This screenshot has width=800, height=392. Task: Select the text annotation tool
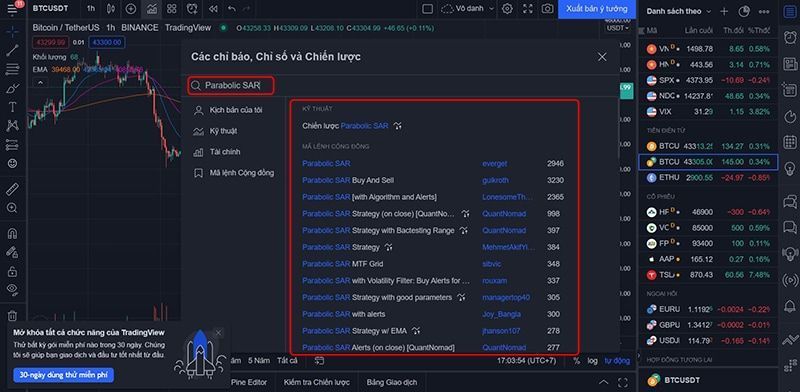click(x=12, y=107)
